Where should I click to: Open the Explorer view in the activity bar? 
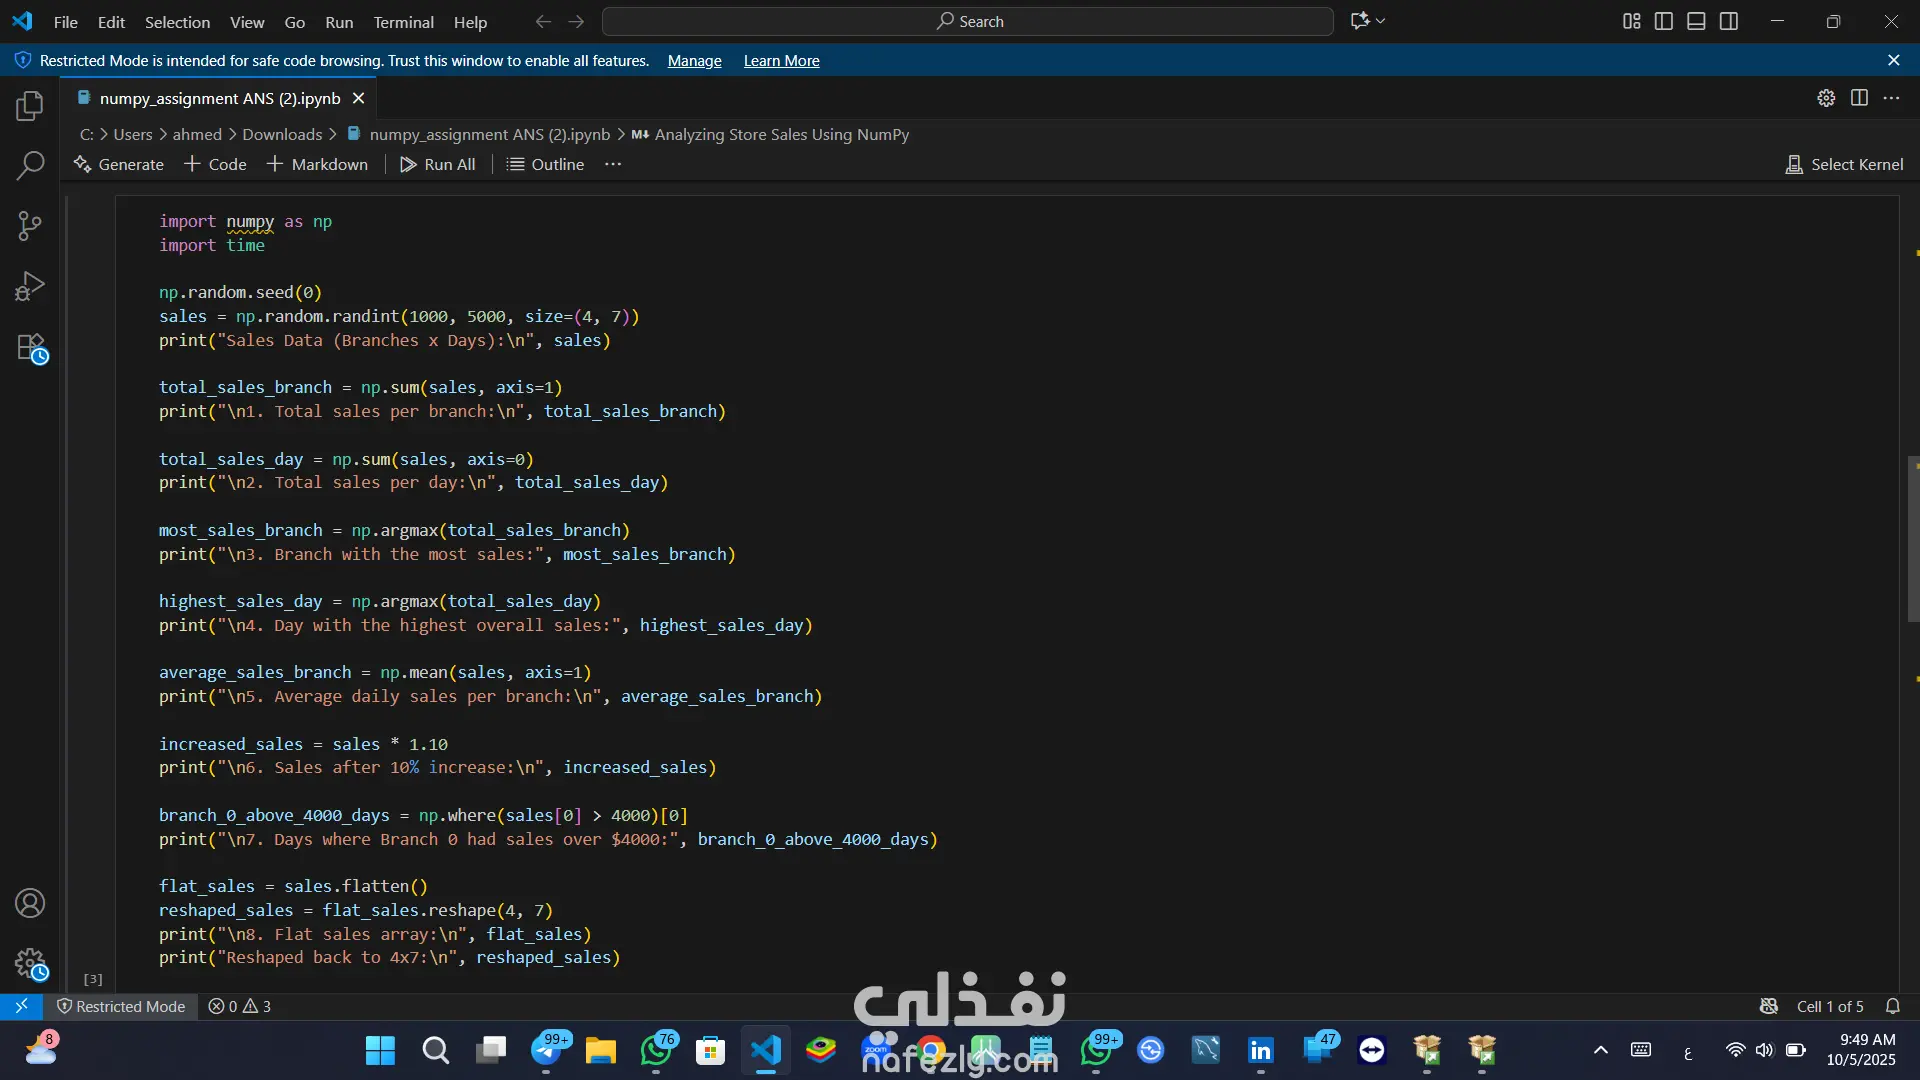click(x=30, y=106)
